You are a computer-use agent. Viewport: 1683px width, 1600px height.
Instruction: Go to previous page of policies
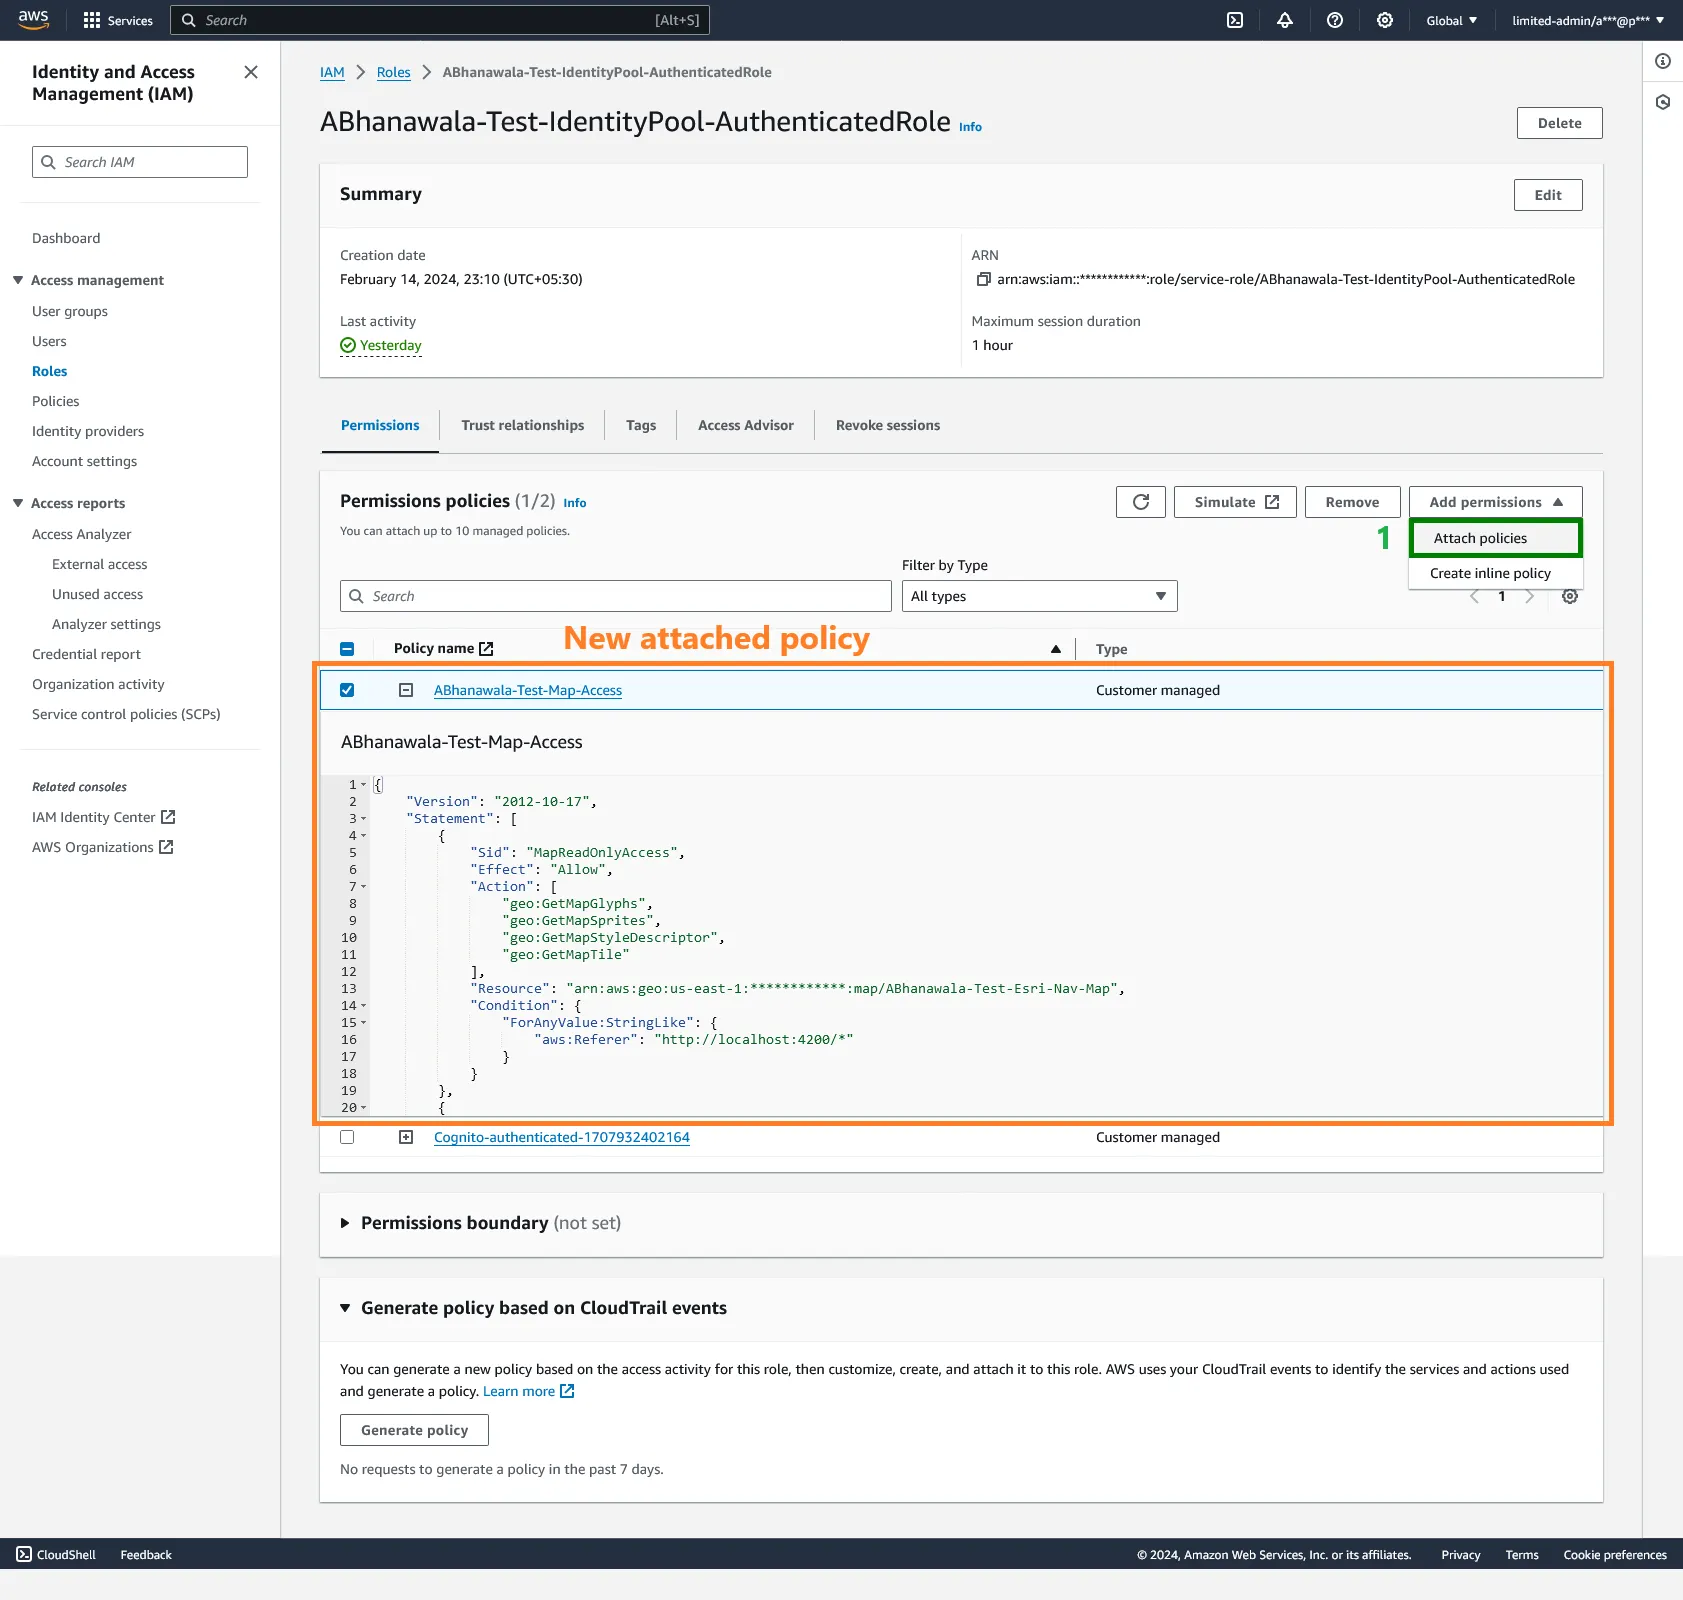click(x=1474, y=596)
